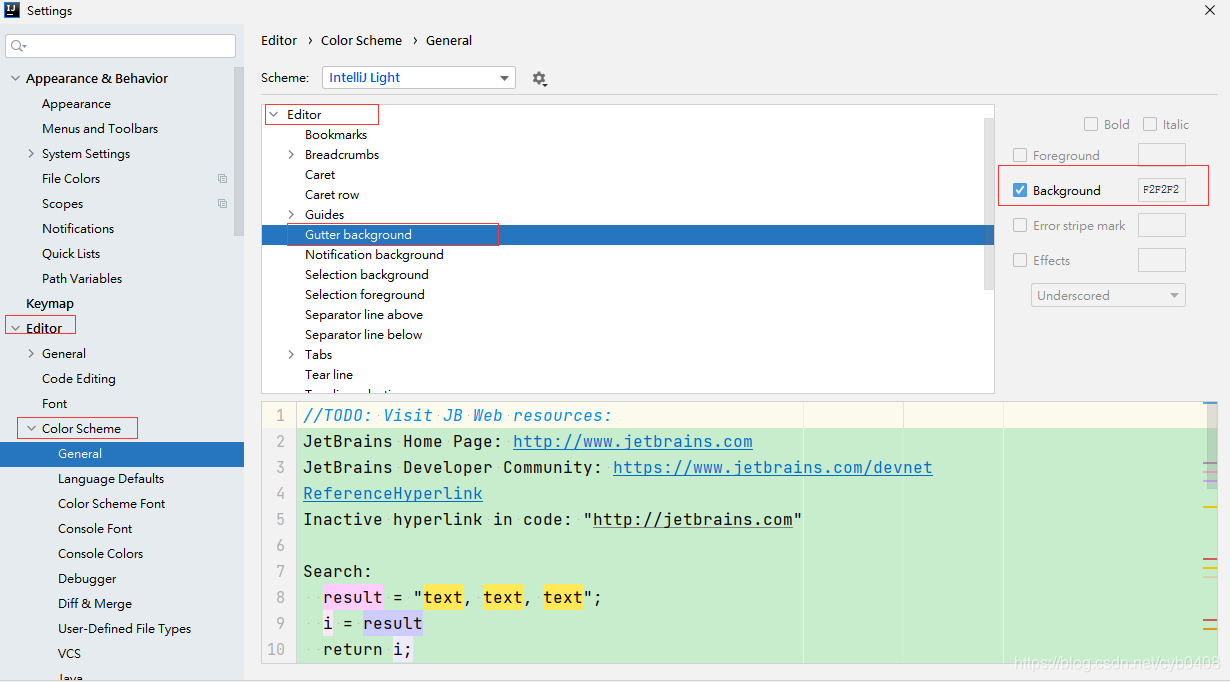1230x682 pixels.
Task: Enable the Effects checkbox
Action: click(x=1020, y=260)
